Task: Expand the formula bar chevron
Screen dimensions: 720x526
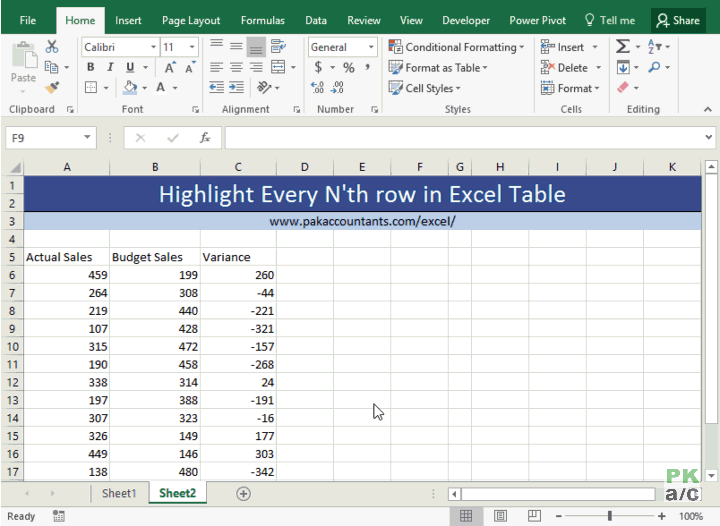Action: coord(709,137)
